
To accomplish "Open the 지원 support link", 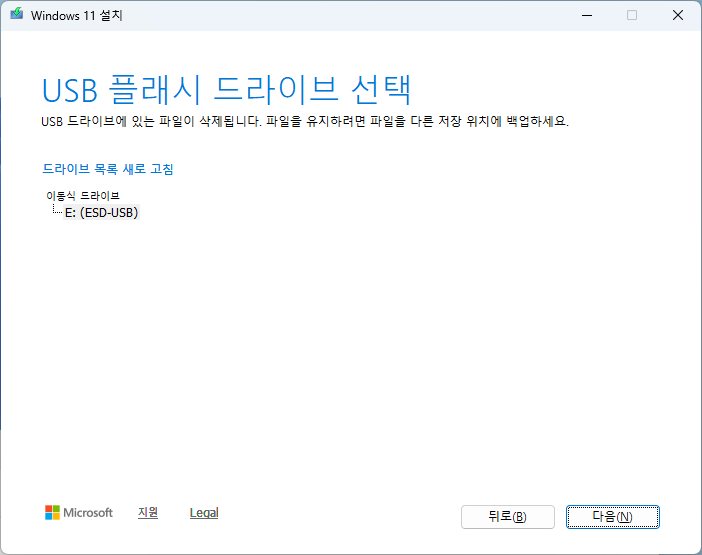I will tap(148, 512).
